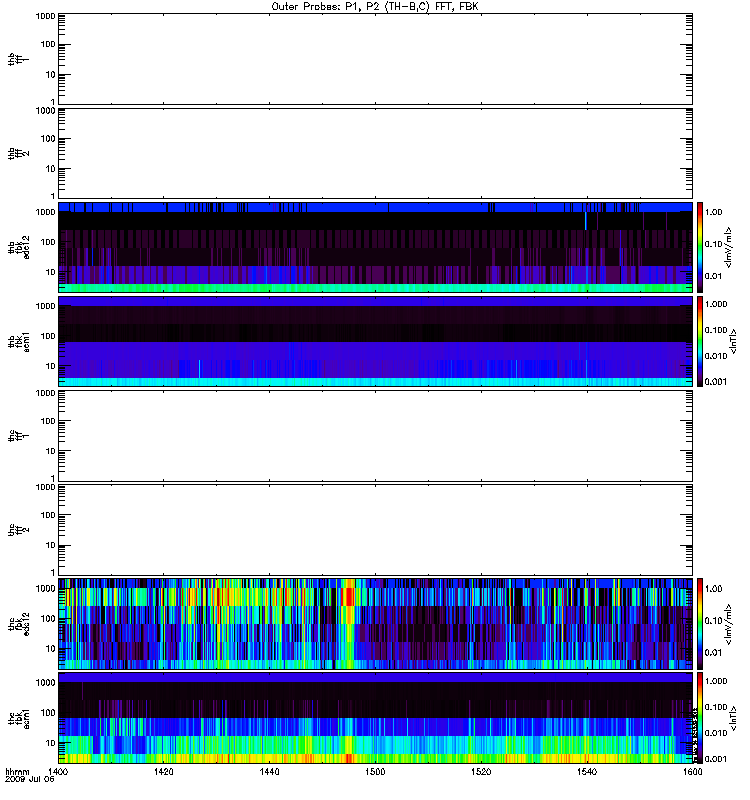The width and height of the screenshot is (750, 800).
Task: Pick the thc fbk edc12 color bar
Action: [x=700, y=624]
